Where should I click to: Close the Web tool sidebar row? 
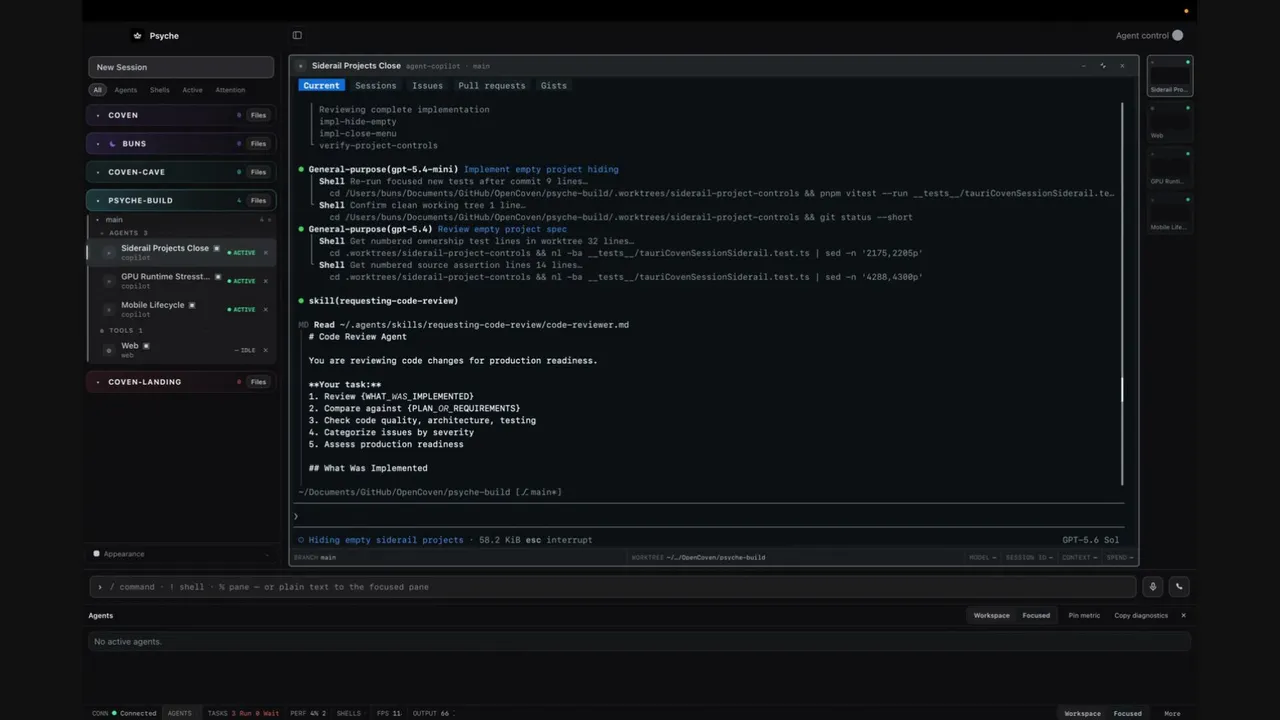click(x=266, y=350)
